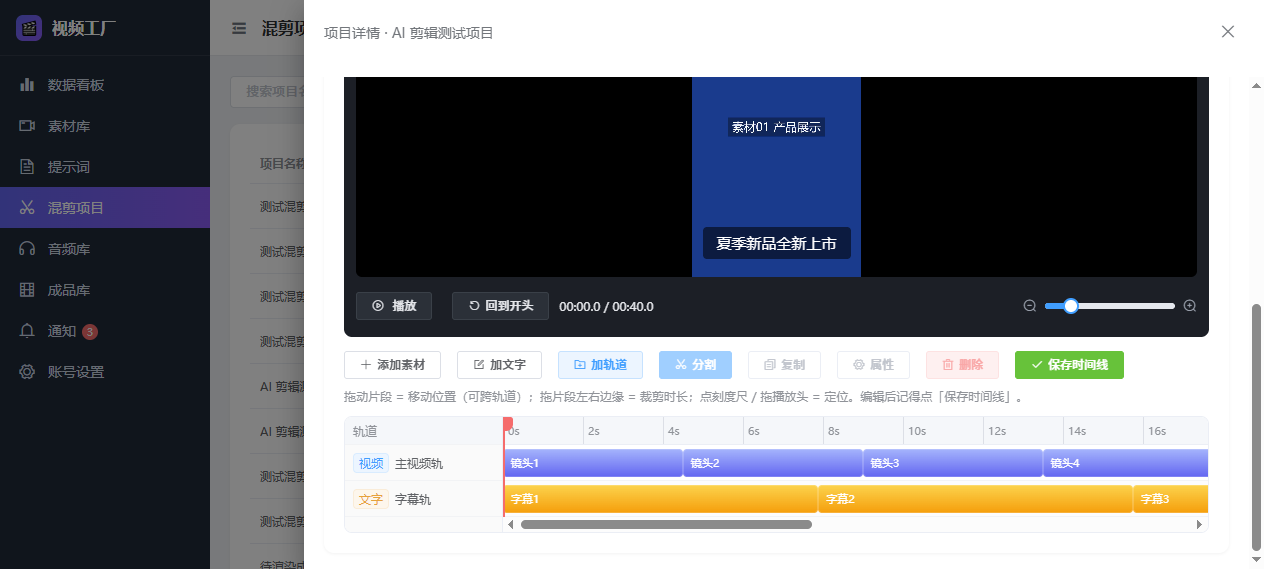
Task: Click timeline scroll right arrow
Action: [x=1200, y=524]
